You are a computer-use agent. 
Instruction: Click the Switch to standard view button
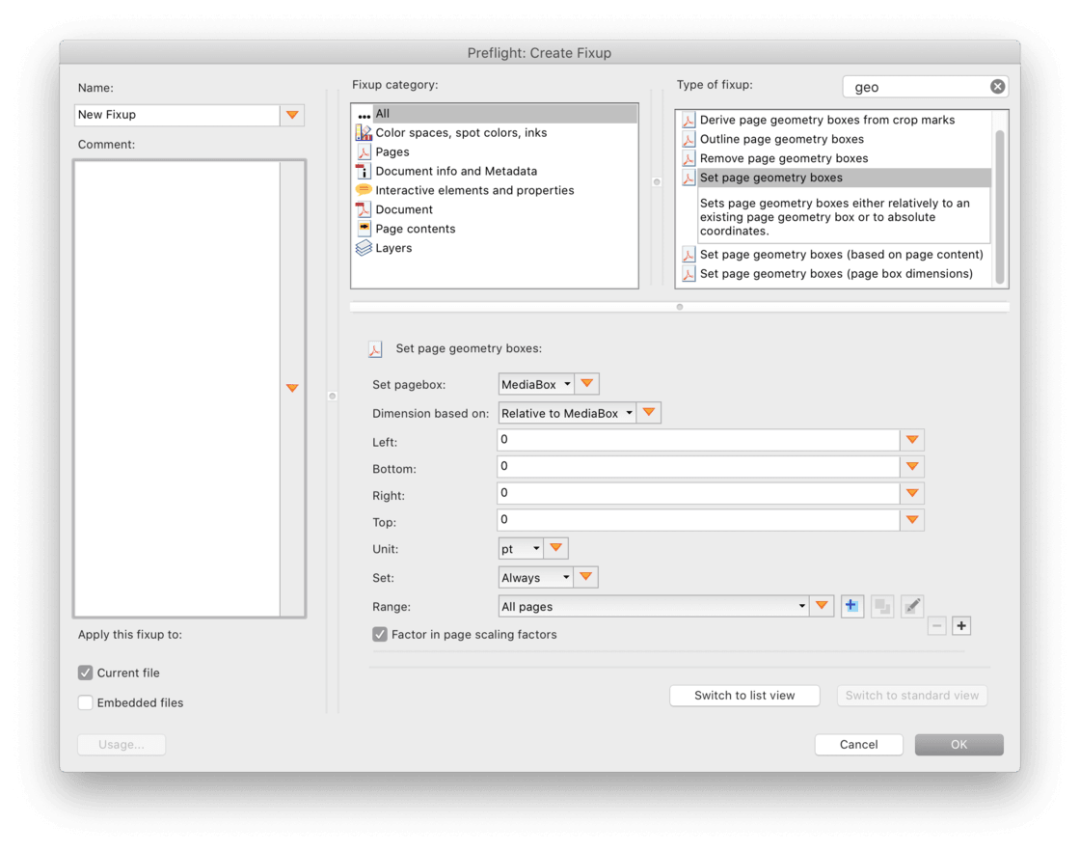pos(912,695)
